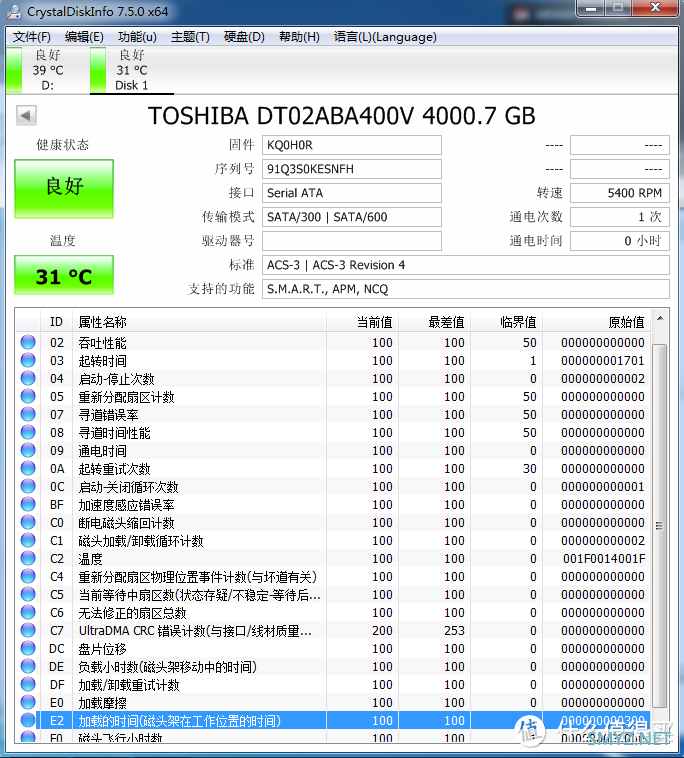Click the attribute list vertical scrollbar thumb
This screenshot has width=684, height=758.
coord(660,525)
